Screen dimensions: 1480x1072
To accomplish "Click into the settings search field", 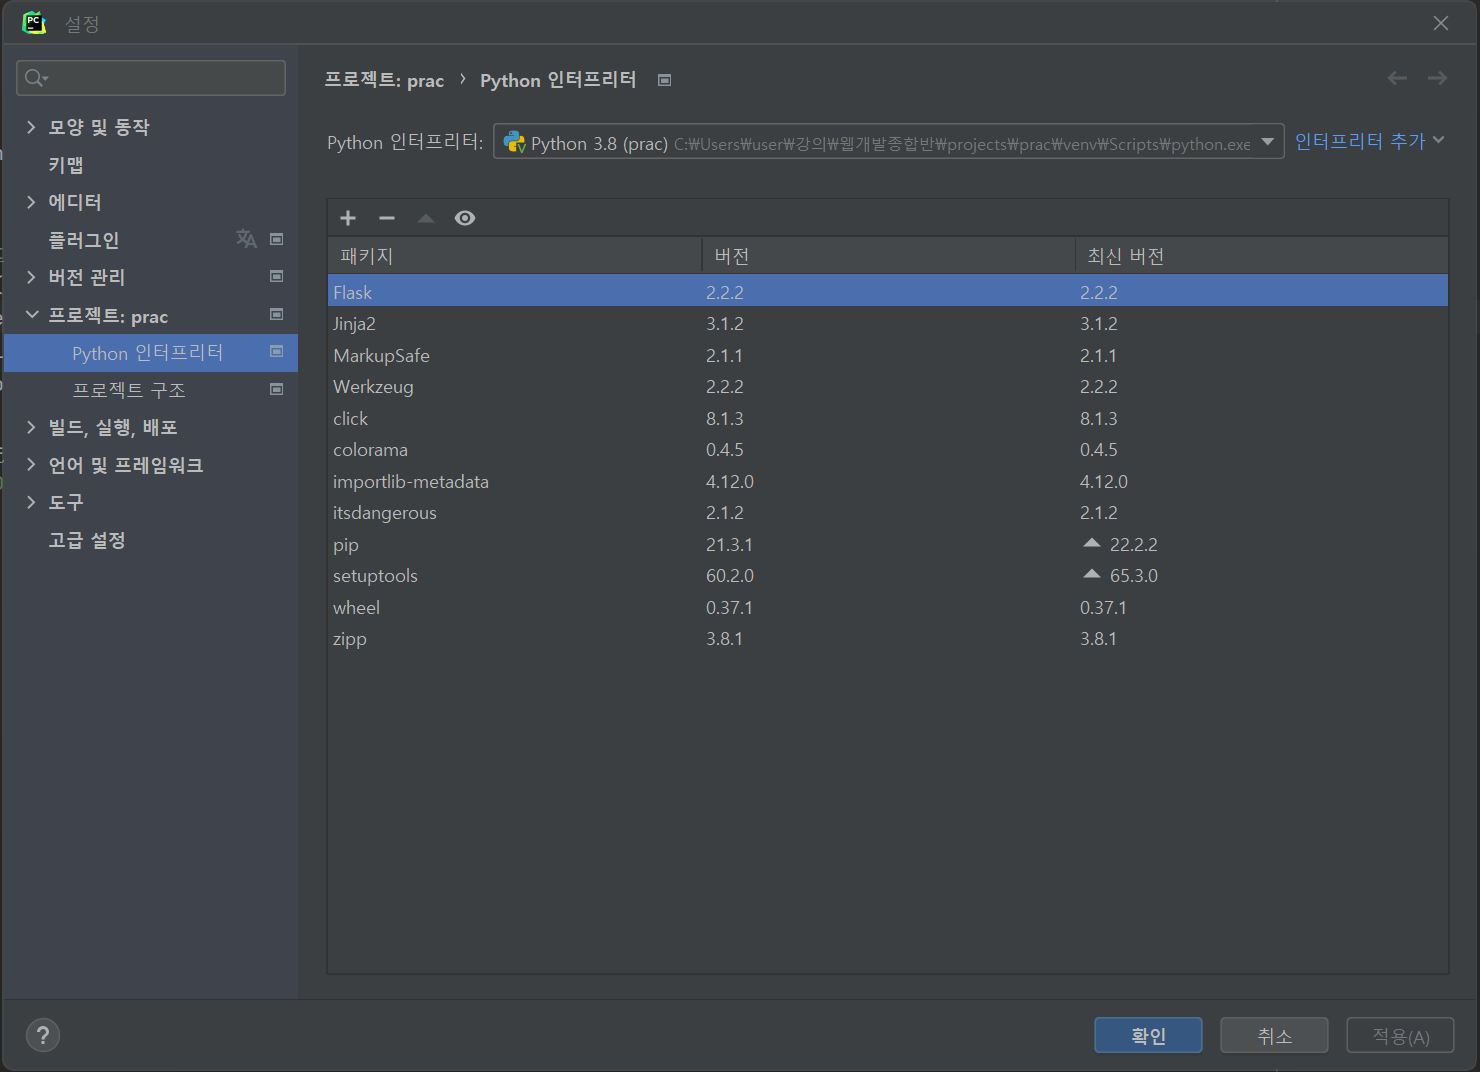I will click(x=151, y=78).
